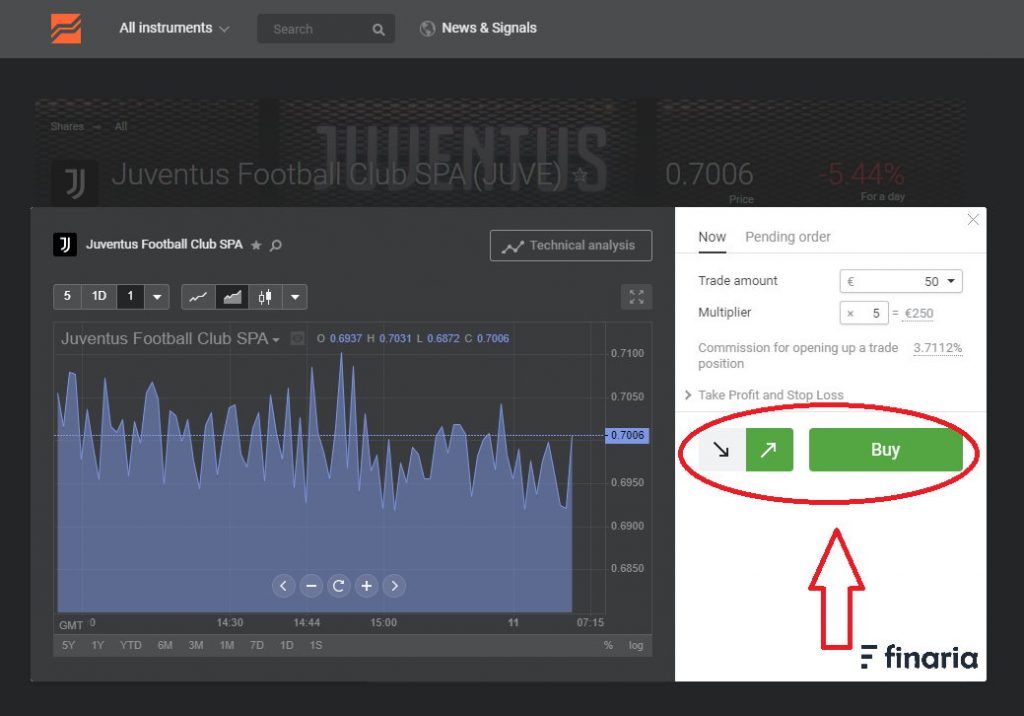Viewport: 1024px width, 716px height.
Task: Select the 5Y time range
Action: coord(68,645)
